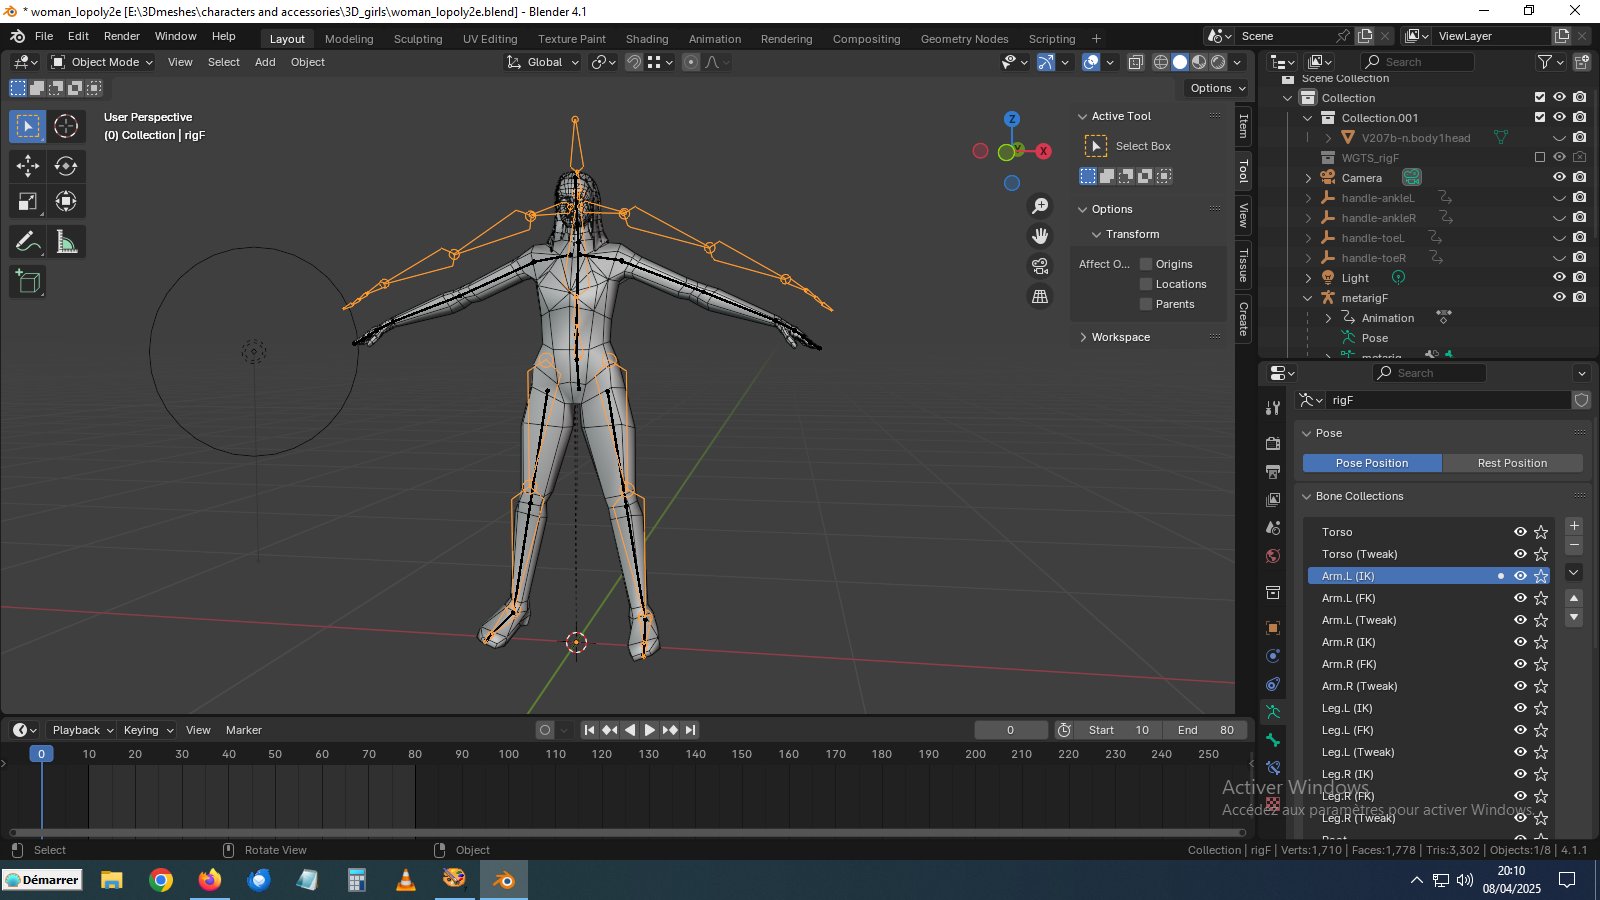Activate the Move tool
Image resolution: width=1600 pixels, height=900 pixels.
pos(28,166)
